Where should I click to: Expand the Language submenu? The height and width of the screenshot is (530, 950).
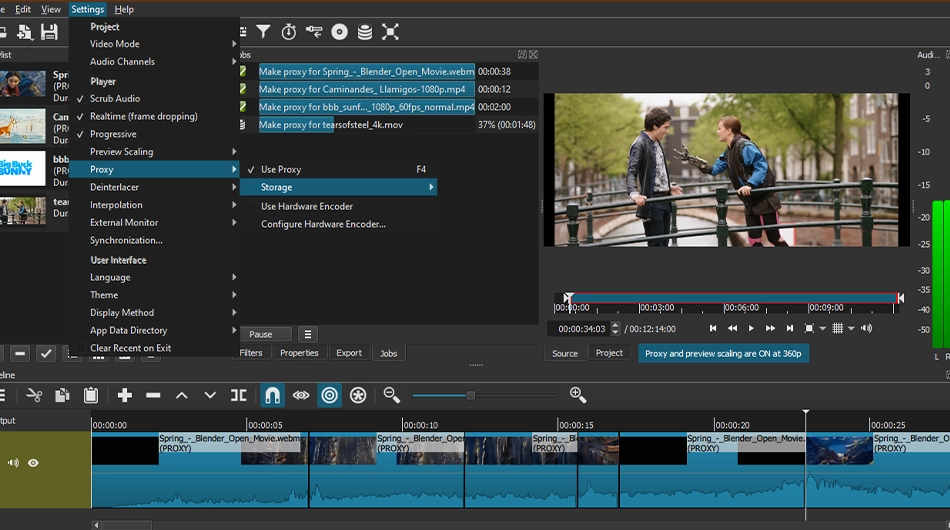(x=154, y=277)
